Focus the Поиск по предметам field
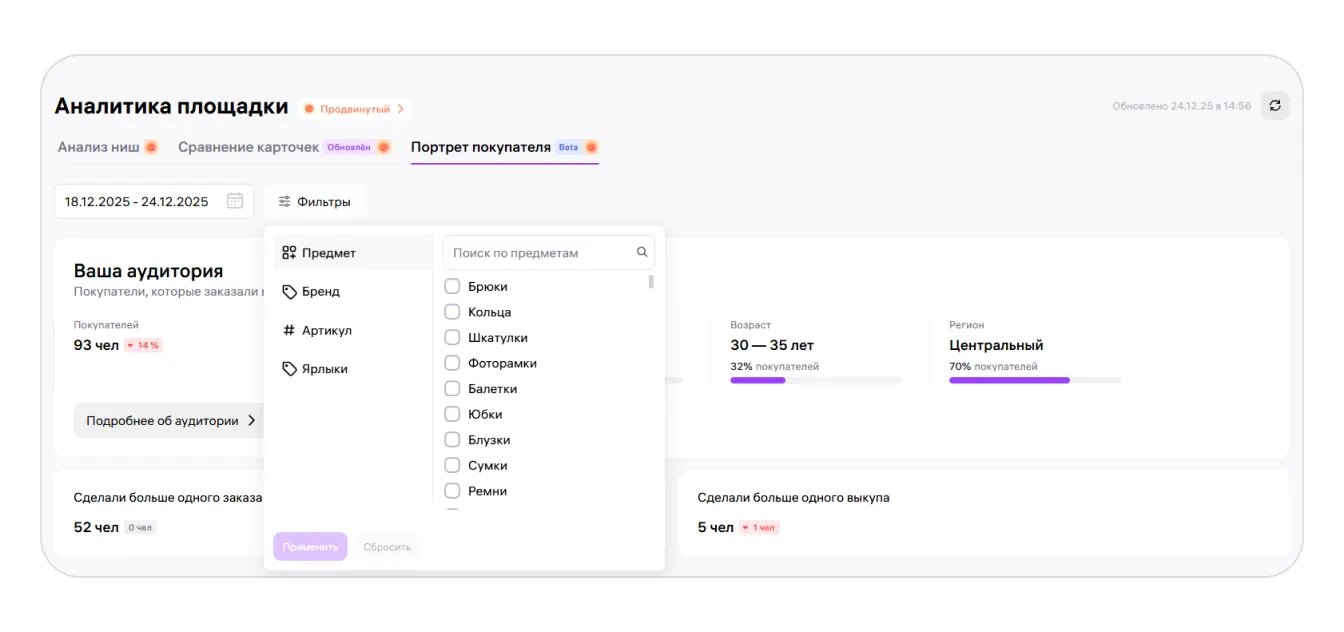Screen dimensions: 1344x632 pyautogui.click(x=538, y=253)
